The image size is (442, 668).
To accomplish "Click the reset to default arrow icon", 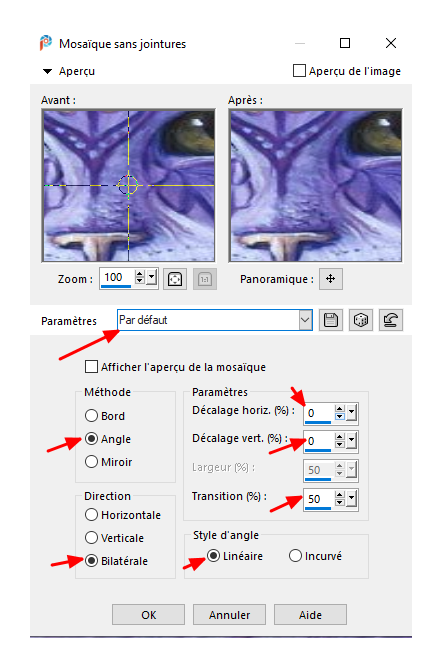I will [x=390, y=320].
